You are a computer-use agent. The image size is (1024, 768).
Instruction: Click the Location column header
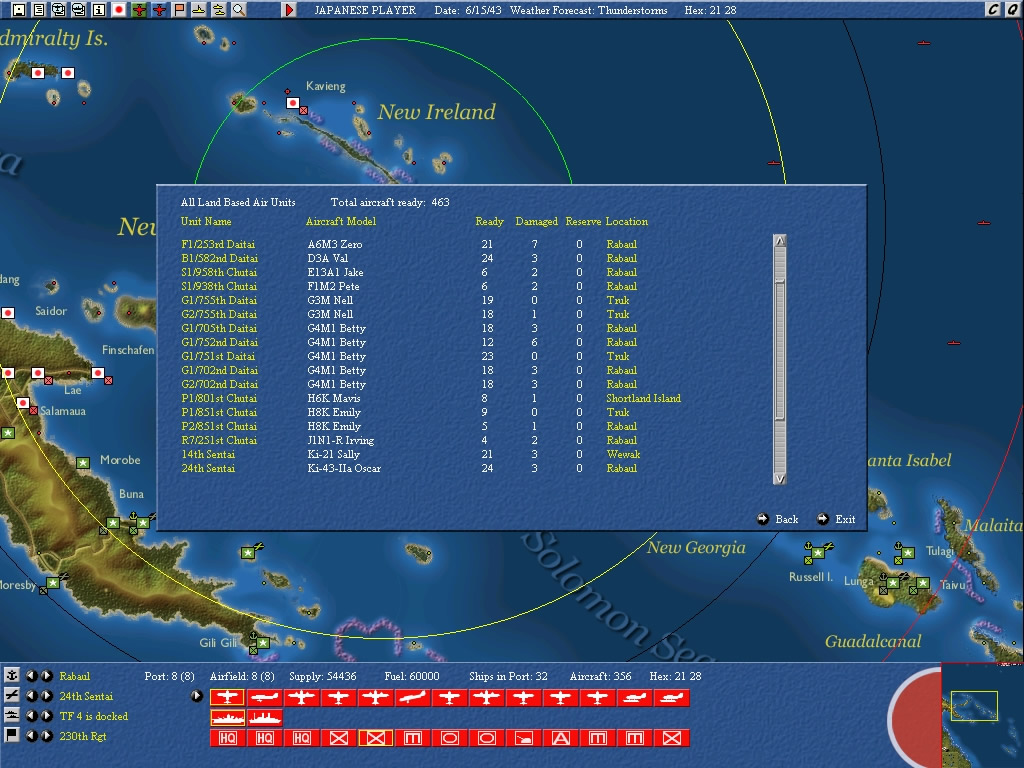[x=626, y=221]
